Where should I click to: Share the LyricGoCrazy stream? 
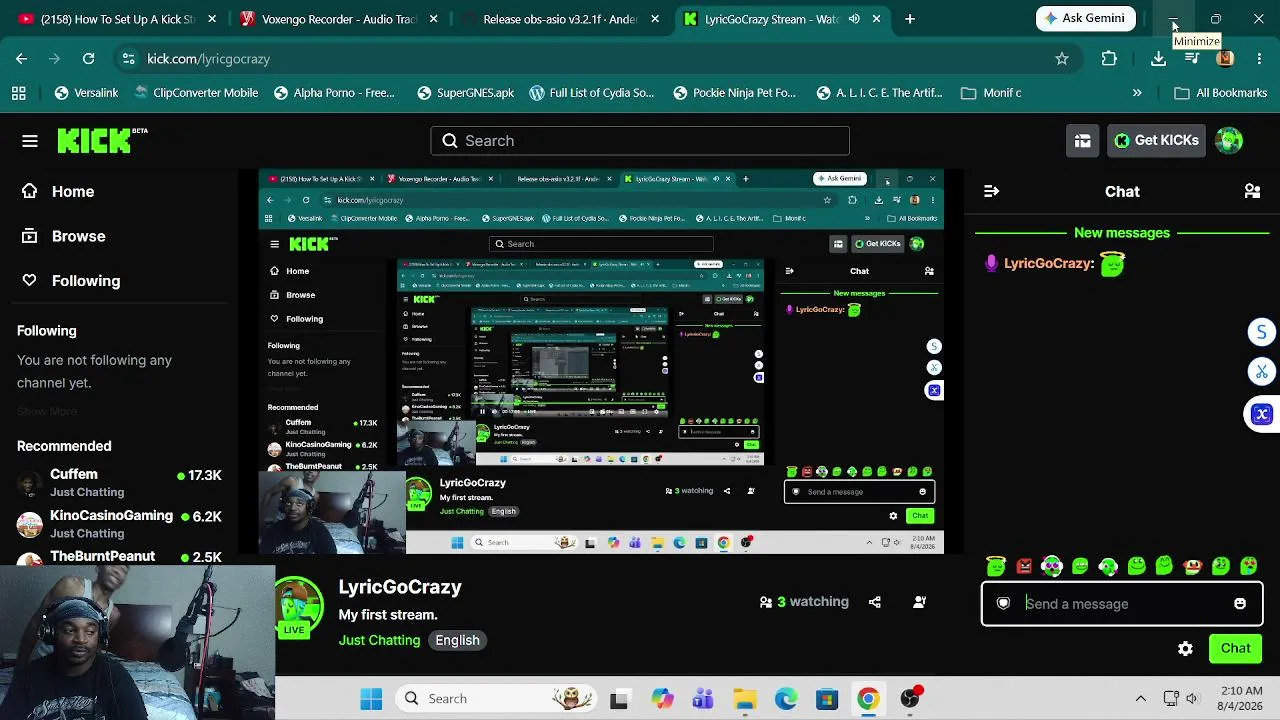click(x=875, y=602)
